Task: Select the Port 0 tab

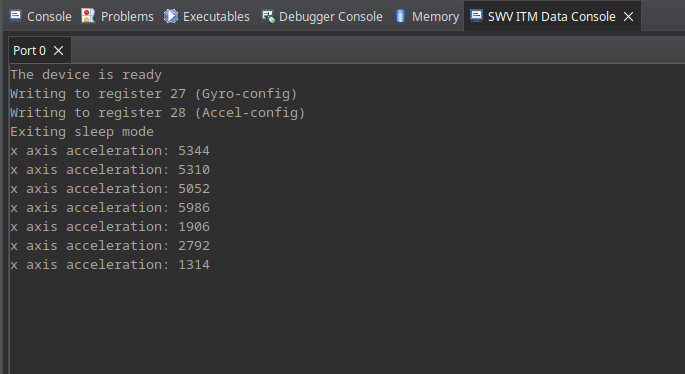Action: (x=29, y=51)
